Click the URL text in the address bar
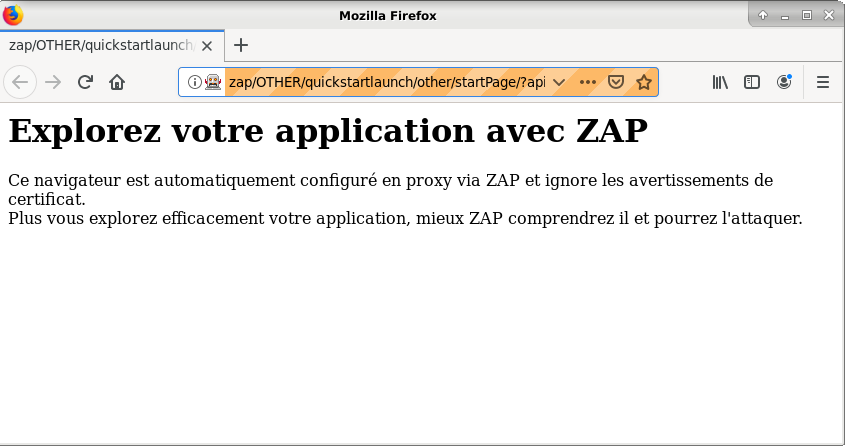This screenshot has height=446, width=845. tap(387, 82)
